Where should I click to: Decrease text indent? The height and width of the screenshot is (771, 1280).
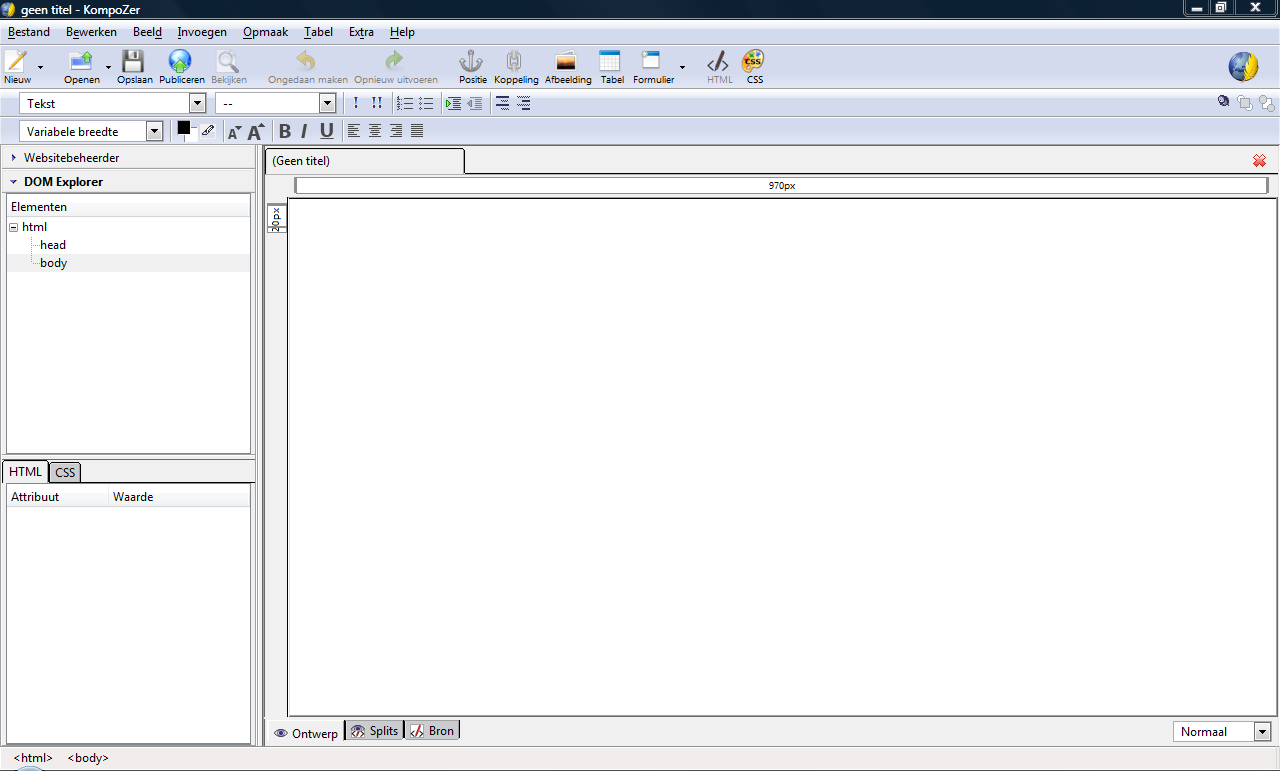[x=475, y=103]
